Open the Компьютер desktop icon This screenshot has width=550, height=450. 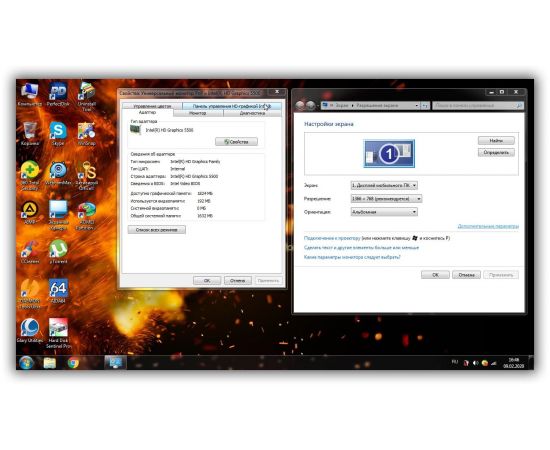point(29,94)
